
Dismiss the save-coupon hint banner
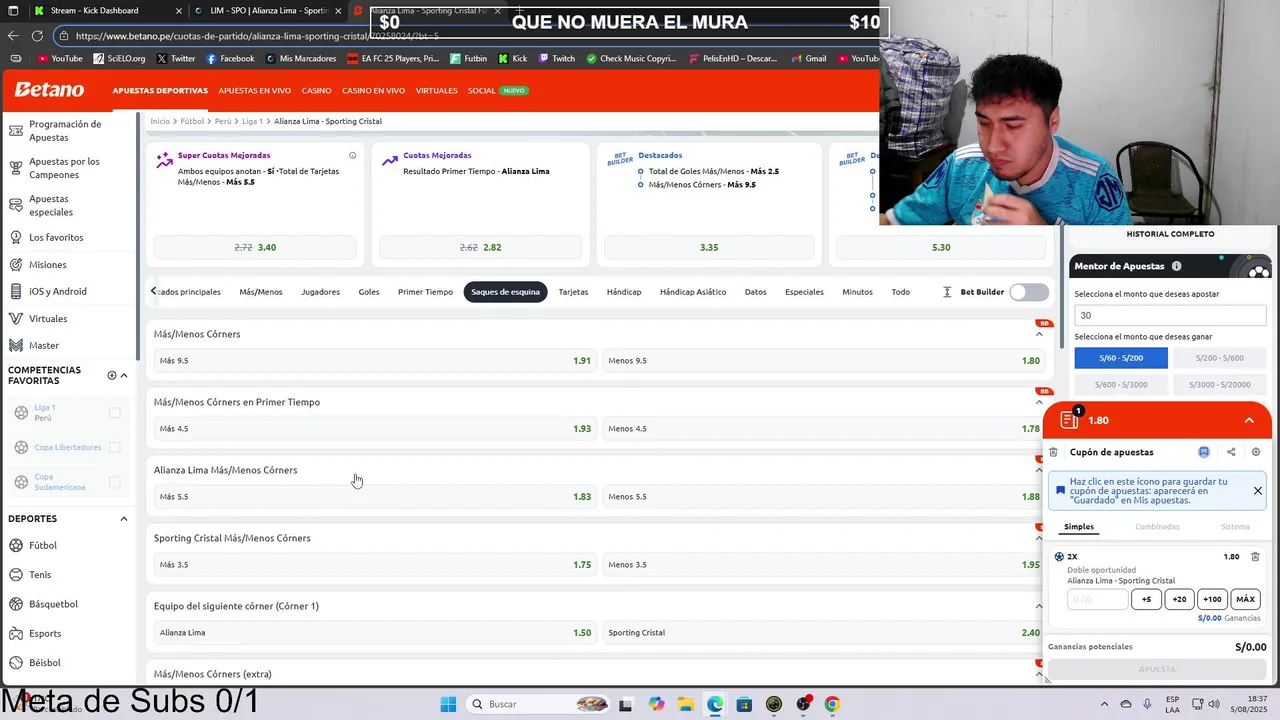pos(1257,491)
